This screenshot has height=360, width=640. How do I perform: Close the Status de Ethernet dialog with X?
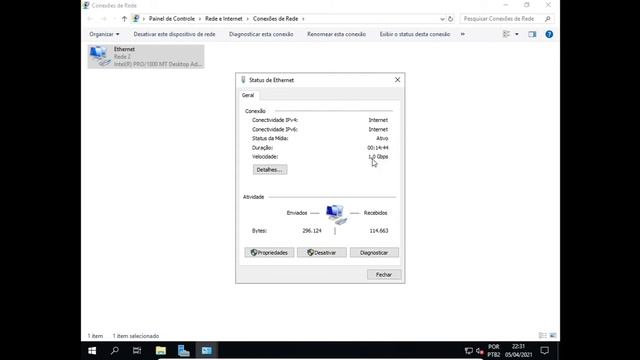tap(398, 80)
